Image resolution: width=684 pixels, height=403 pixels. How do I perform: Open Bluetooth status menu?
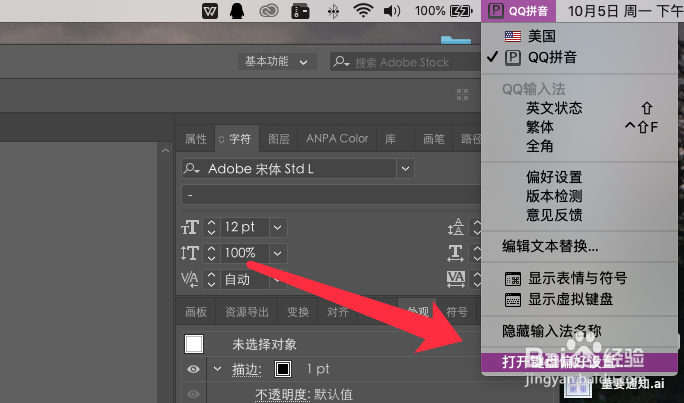click(x=333, y=11)
